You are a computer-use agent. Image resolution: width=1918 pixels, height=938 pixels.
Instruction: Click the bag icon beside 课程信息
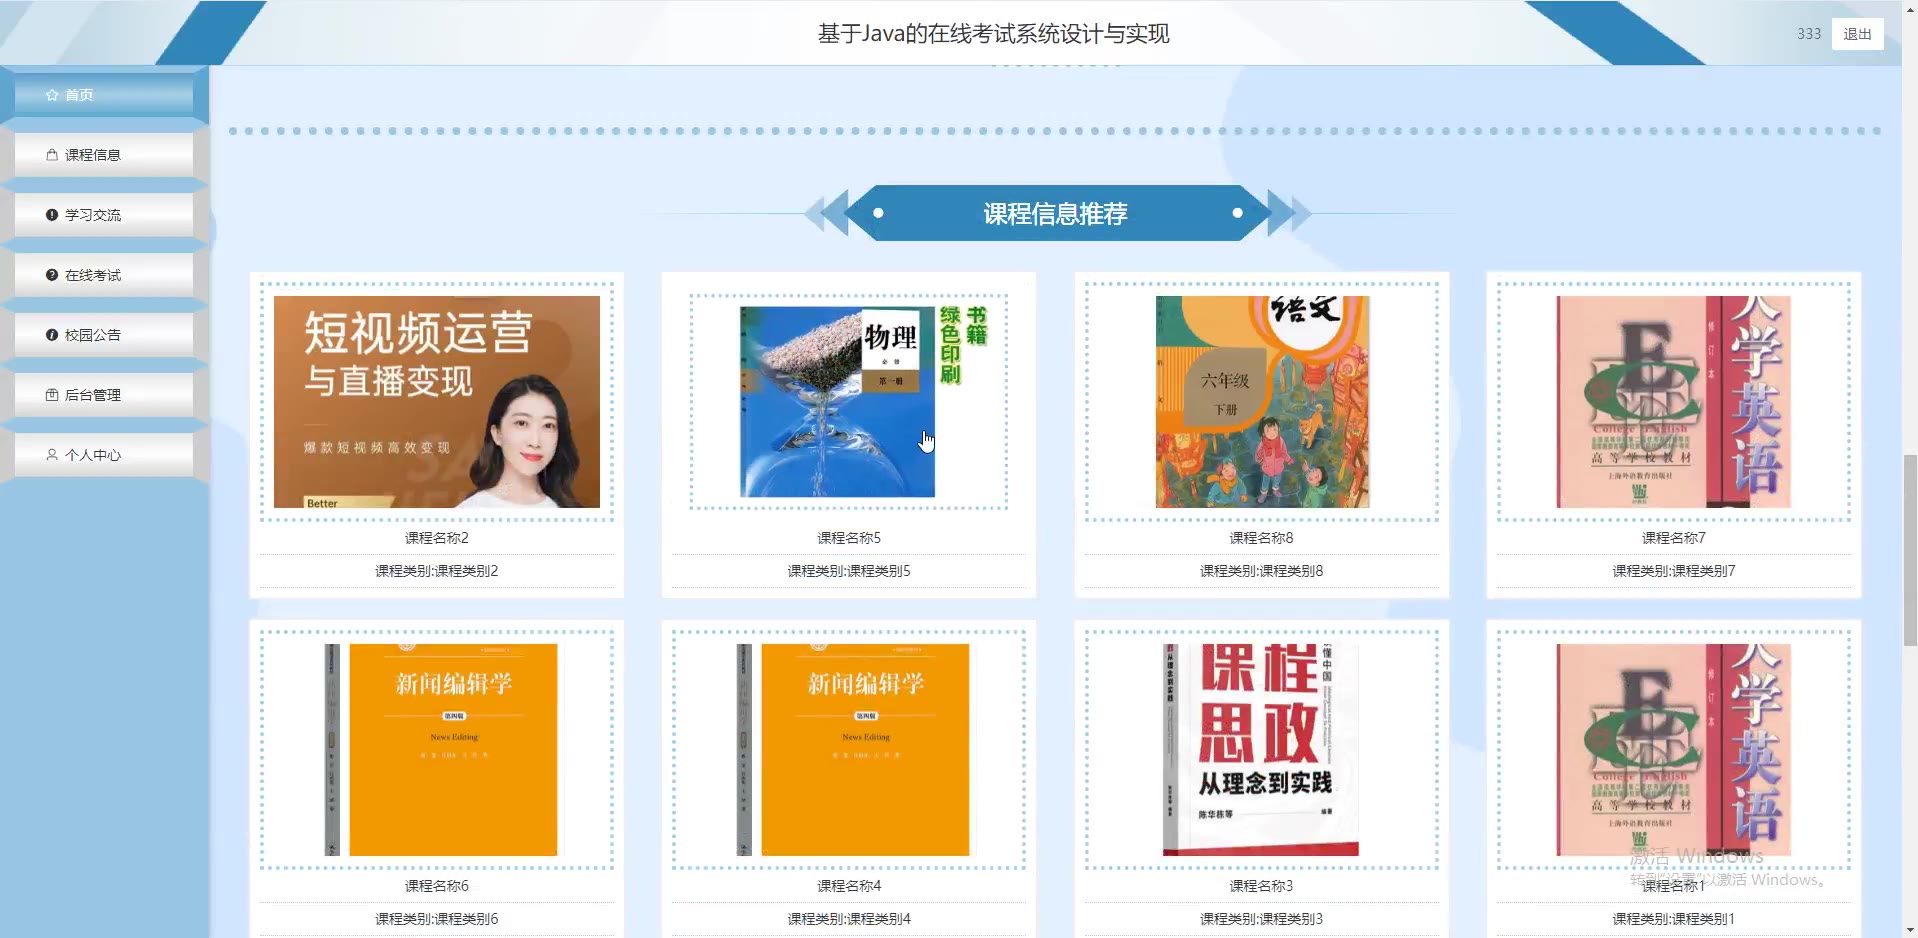coord(52,155)
